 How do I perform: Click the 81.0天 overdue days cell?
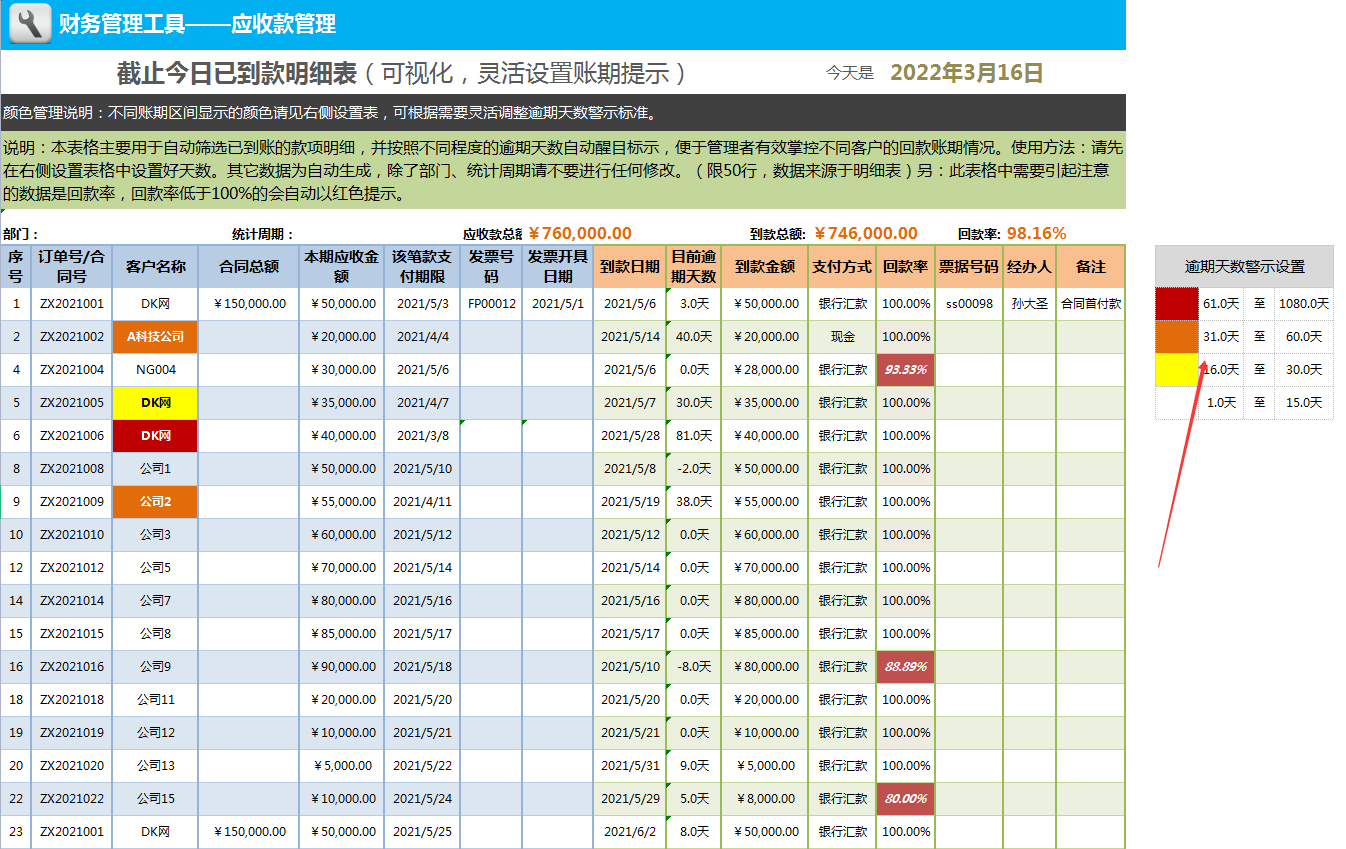(x=694, y=436)
